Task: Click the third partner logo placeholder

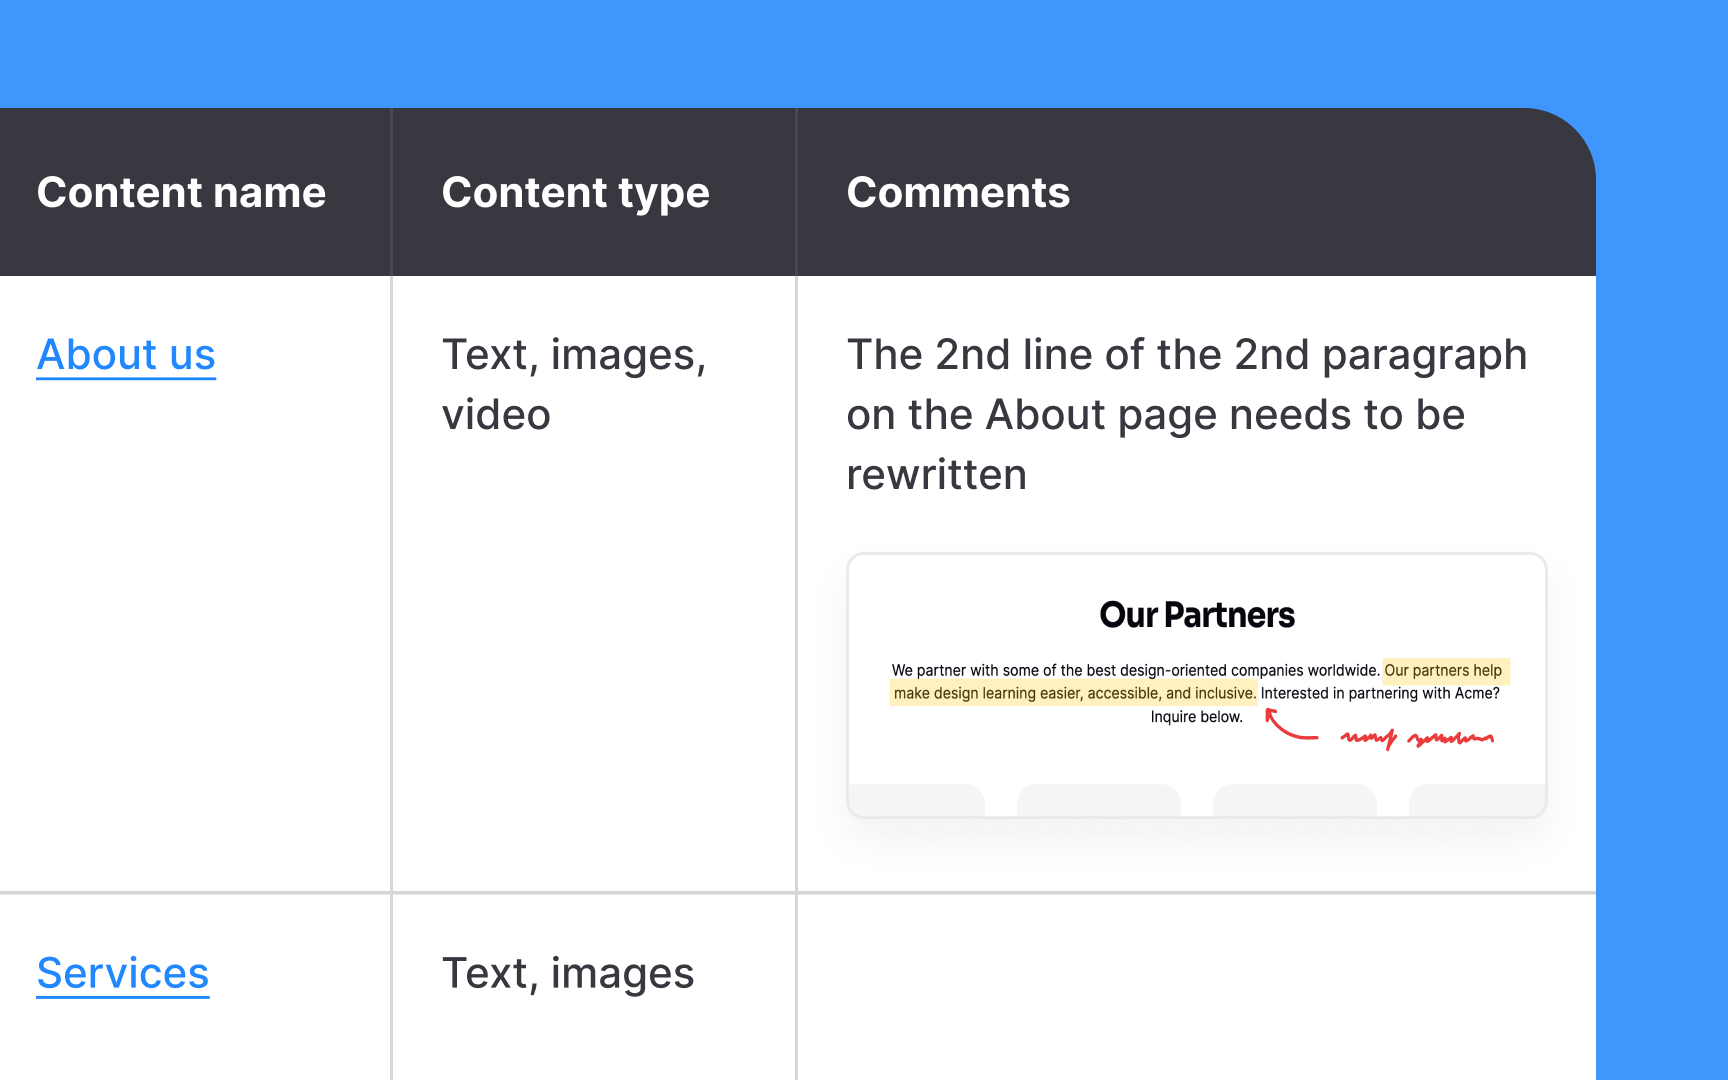Action: pyautogui.click(x=1294, y=800)
